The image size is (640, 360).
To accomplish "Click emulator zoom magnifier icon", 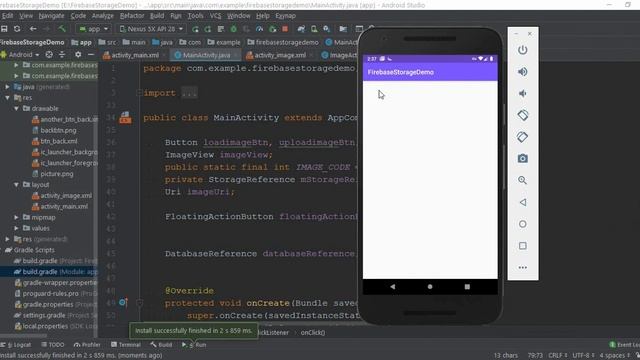I will (522, 180).
